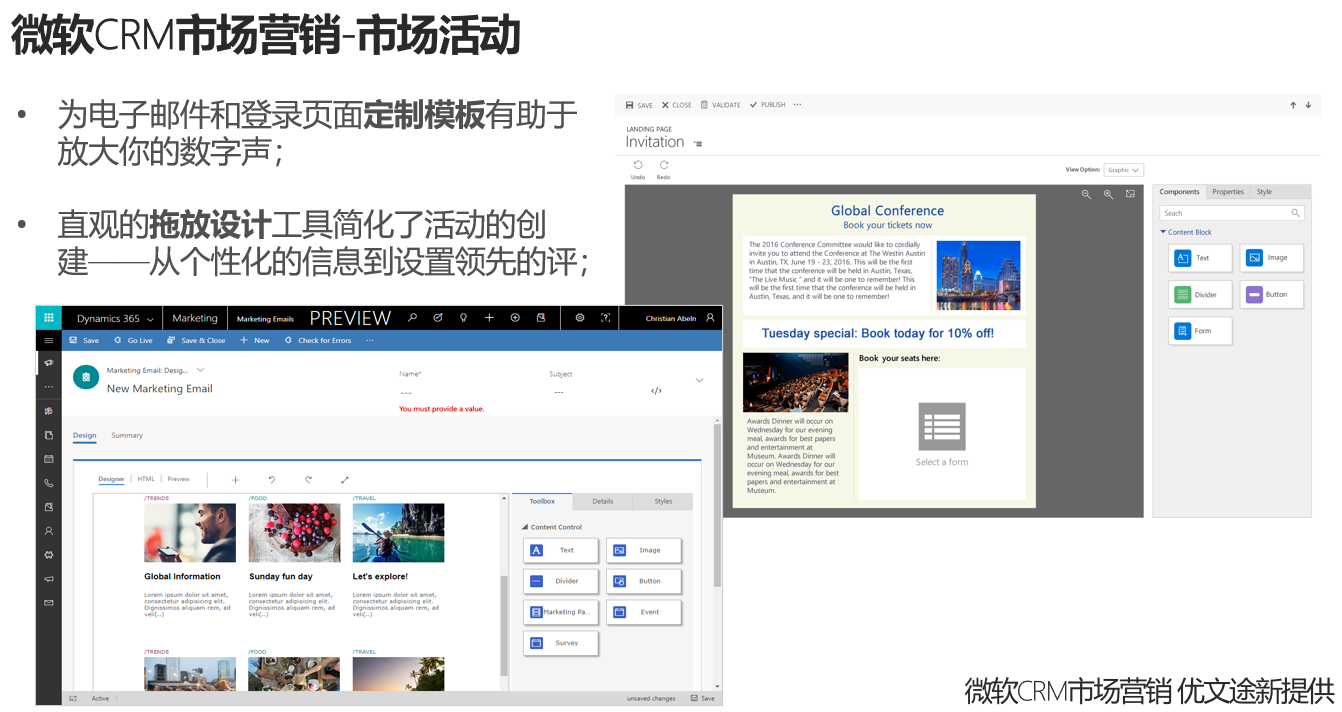The height and width of the screenshot is (712, 1342).
Task: Redo in the email designer toolbar
Action: tap(309, 480)
